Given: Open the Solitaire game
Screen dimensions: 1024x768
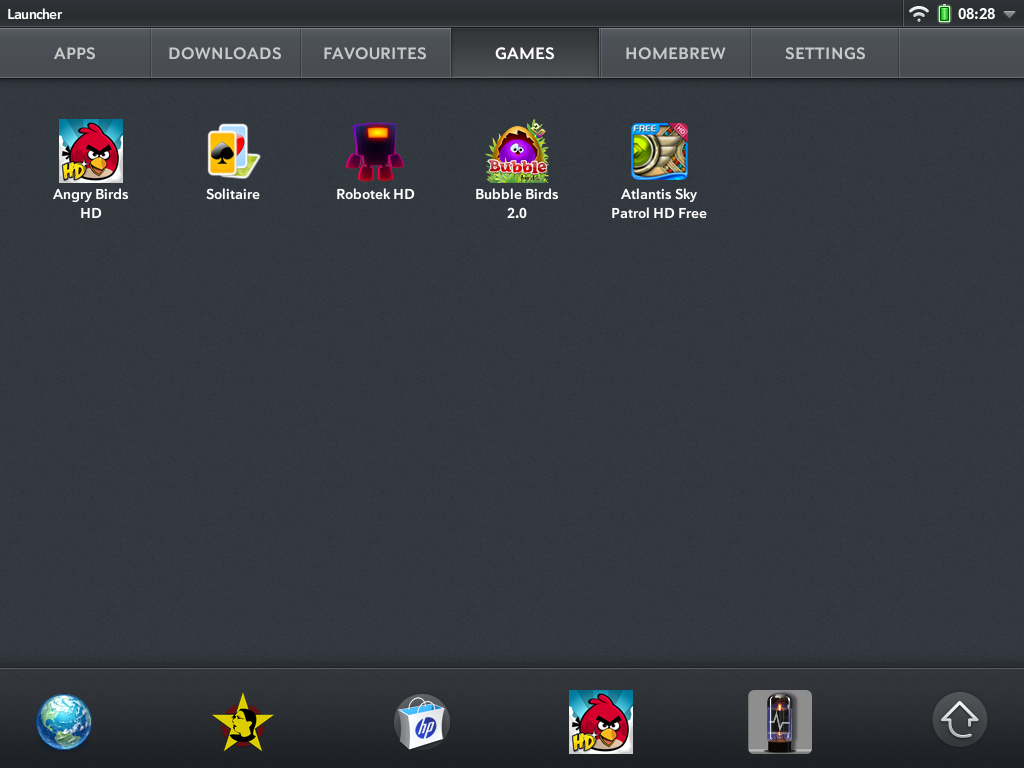Looking at the screenshot, I should click(x=233, y=152).
